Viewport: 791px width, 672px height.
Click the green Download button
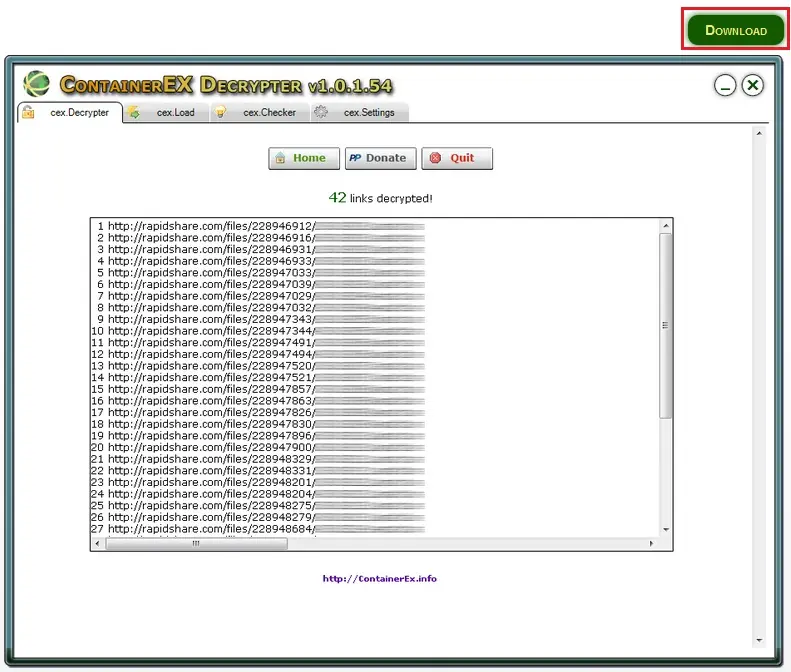point(736,30)
